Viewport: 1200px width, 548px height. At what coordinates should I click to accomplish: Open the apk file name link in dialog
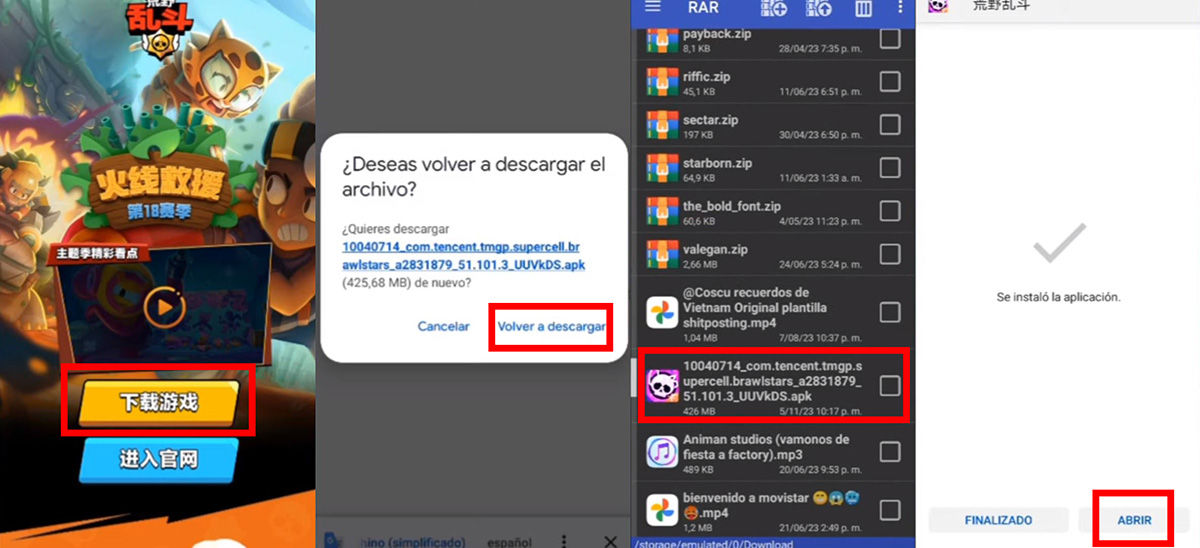463,255
